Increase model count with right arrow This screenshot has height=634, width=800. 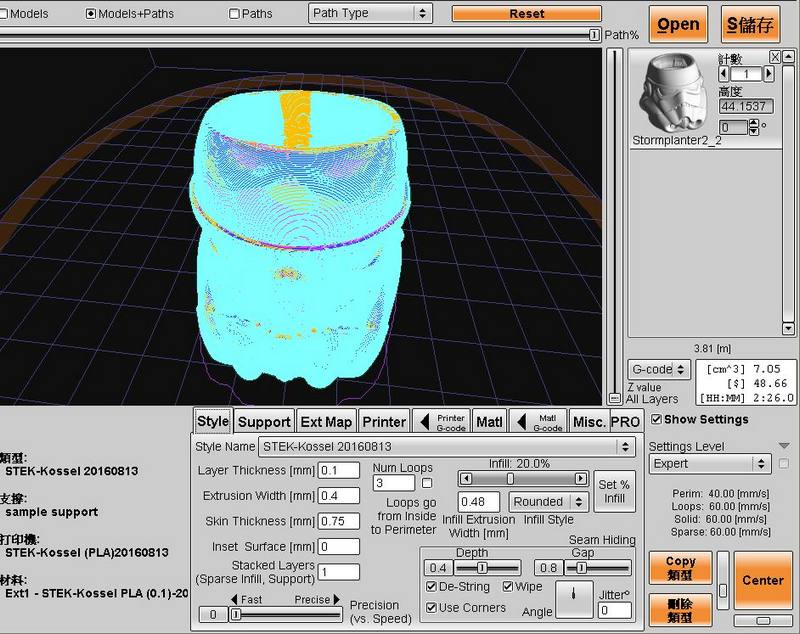(x=768, y=74)
